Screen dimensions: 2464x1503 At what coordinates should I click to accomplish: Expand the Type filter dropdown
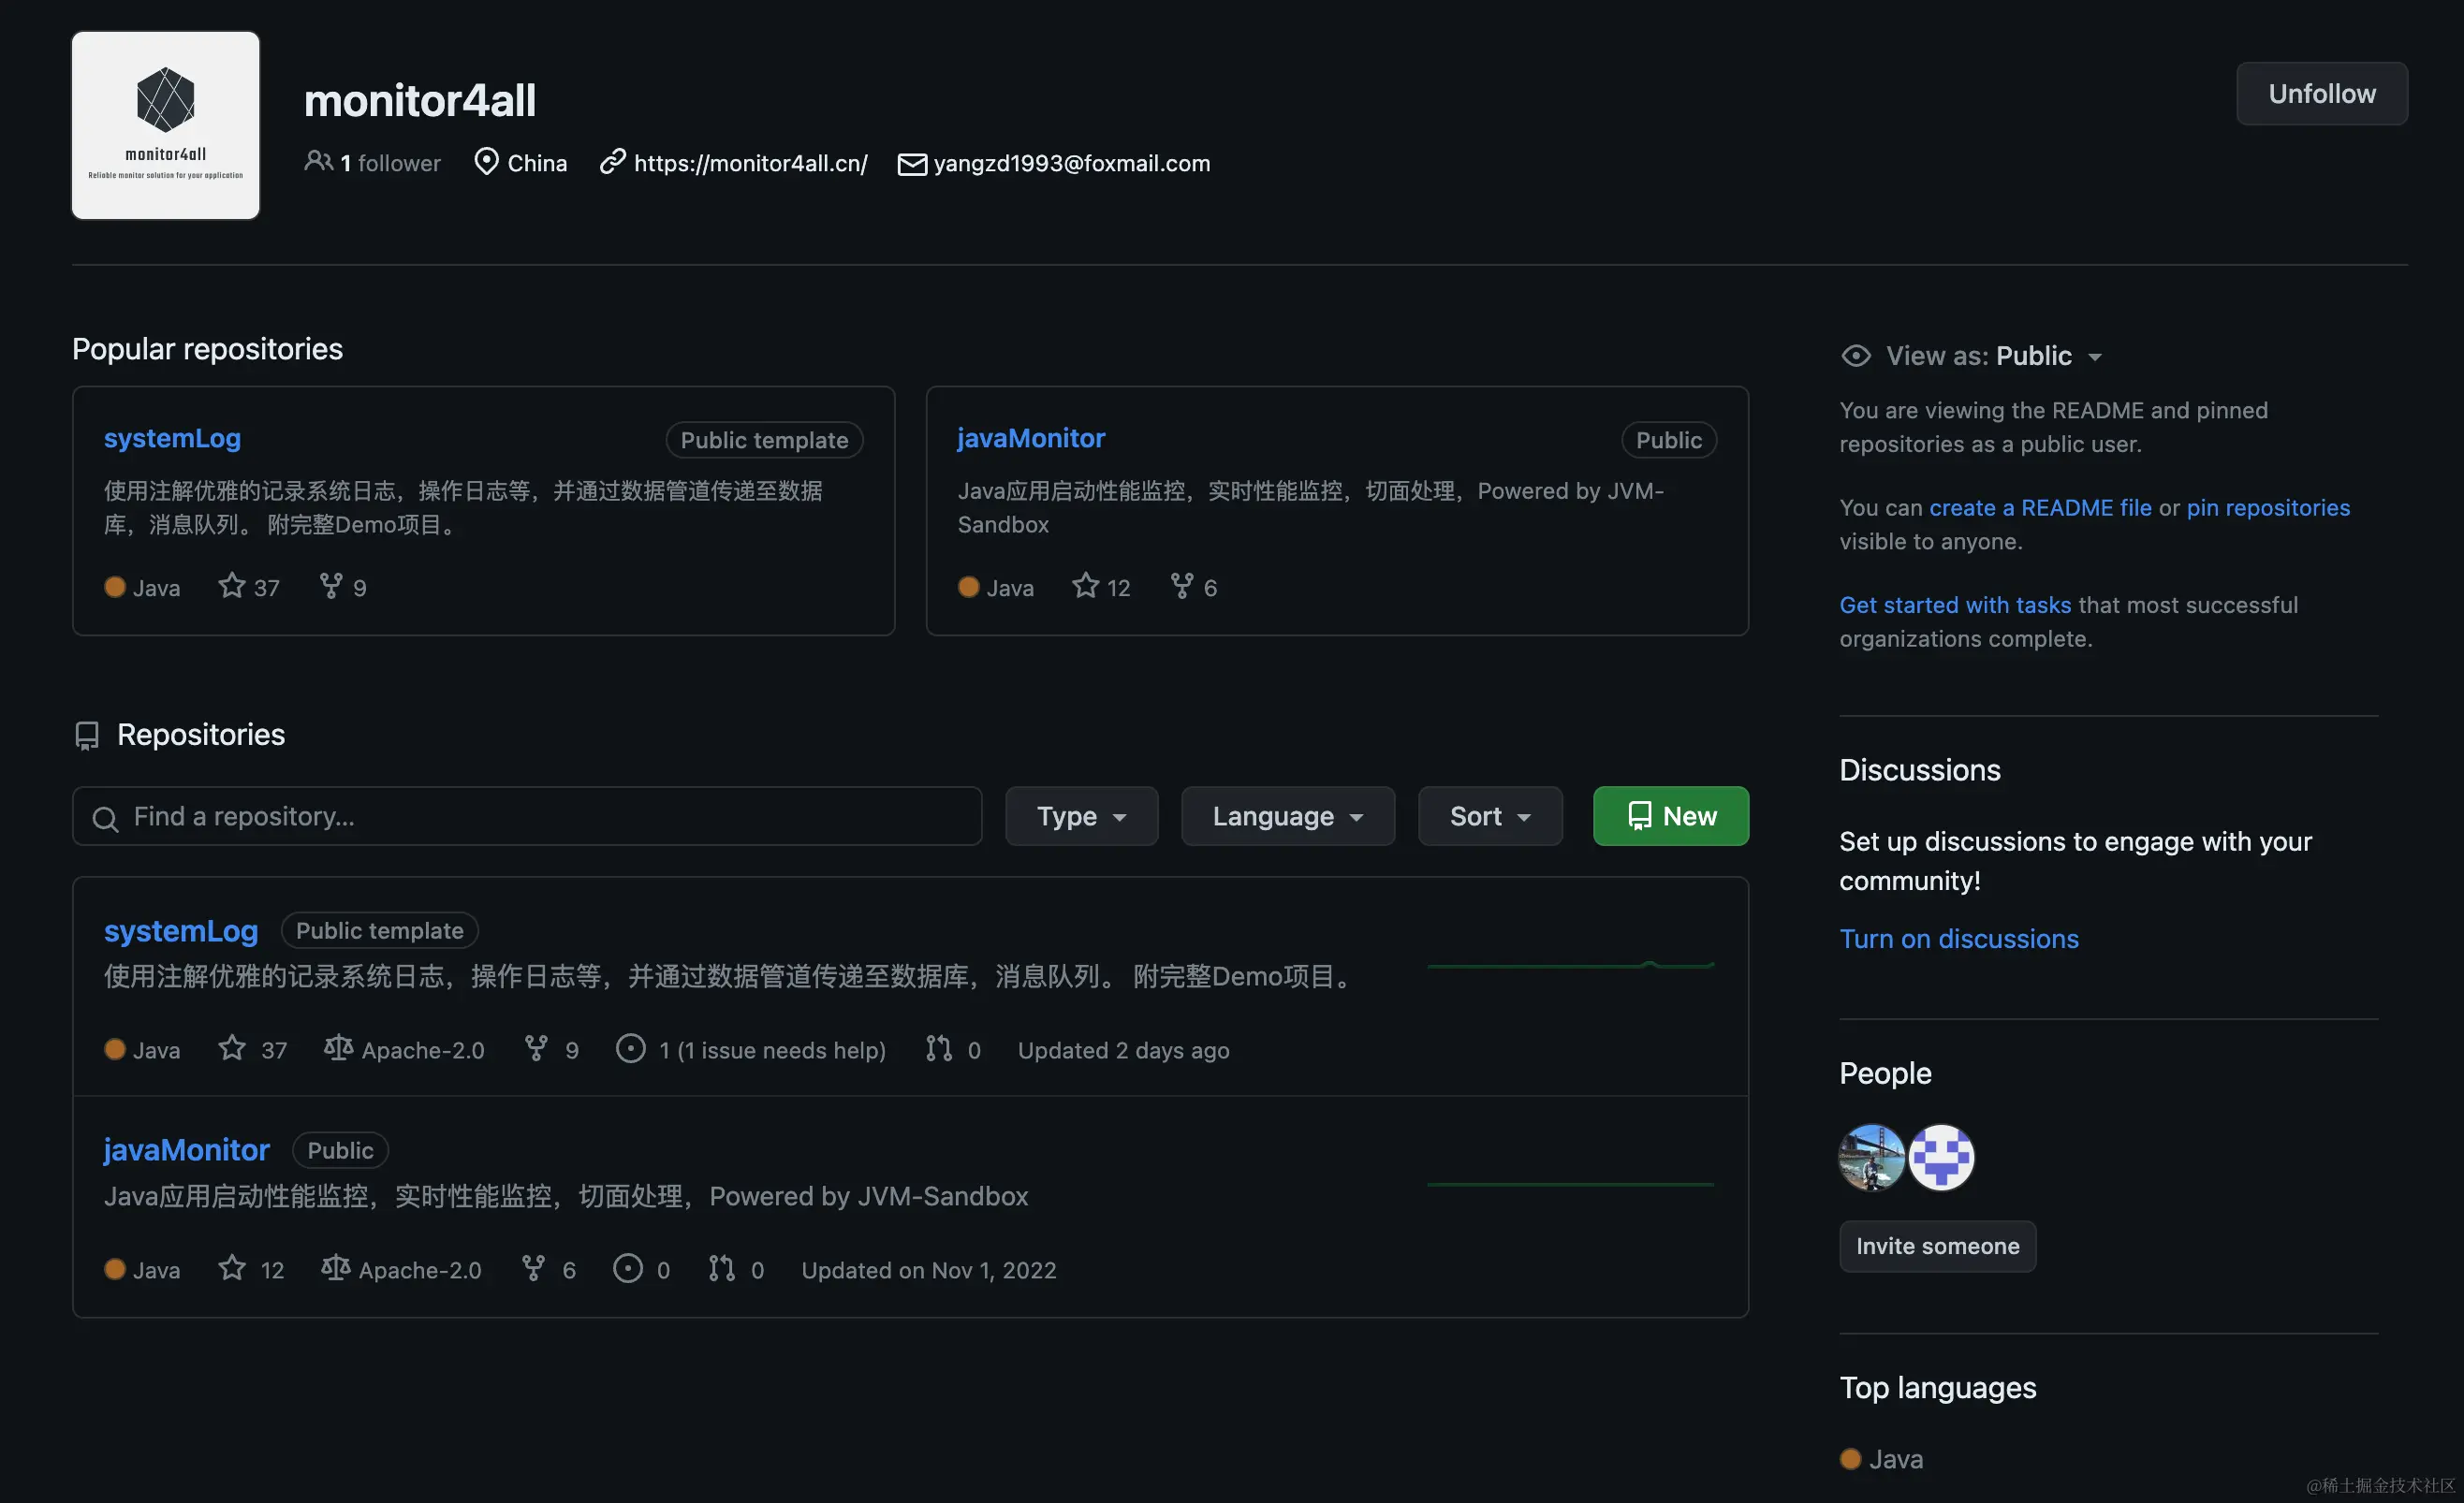tap(1081, 816)
